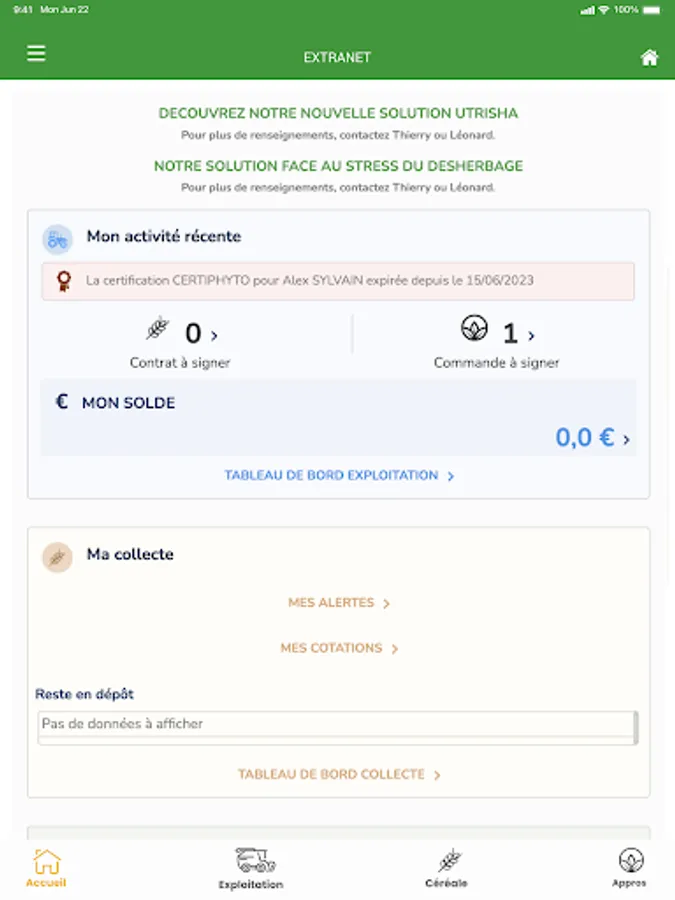
Task: Switch to the Céréale tab
Action: click(x=447, y=868)
